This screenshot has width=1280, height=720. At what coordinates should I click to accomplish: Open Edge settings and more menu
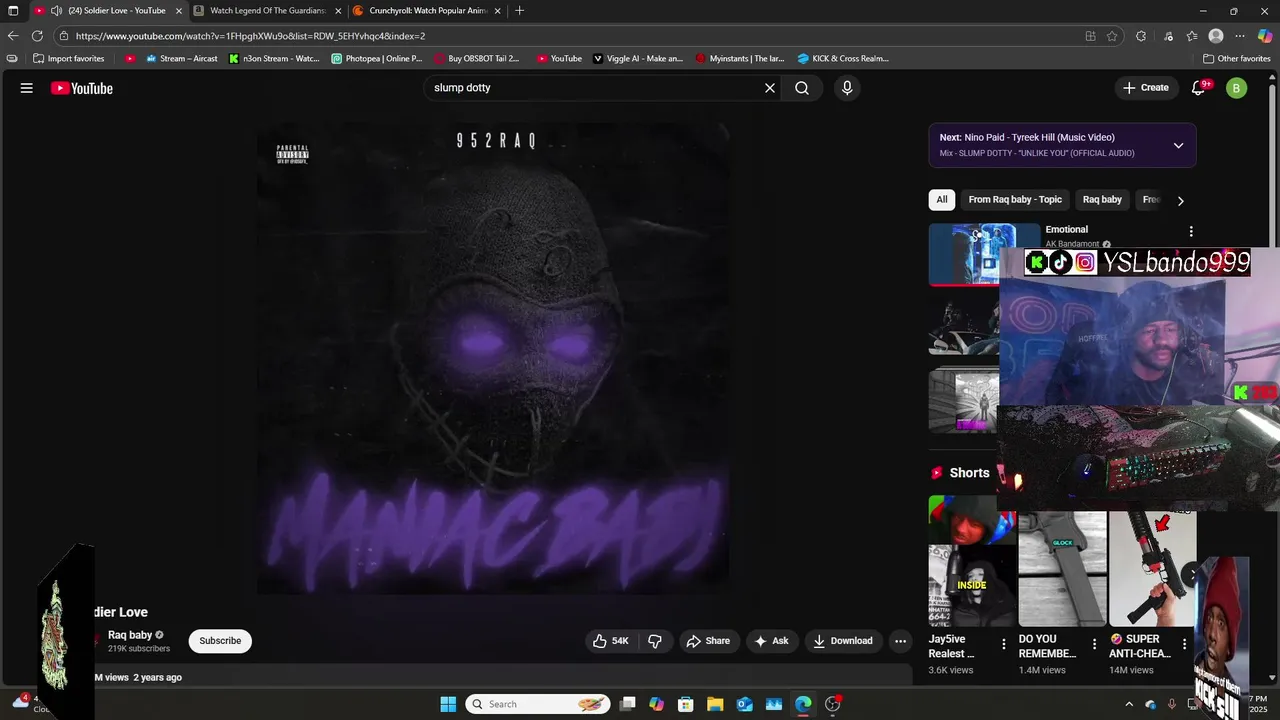(1240, 36)
